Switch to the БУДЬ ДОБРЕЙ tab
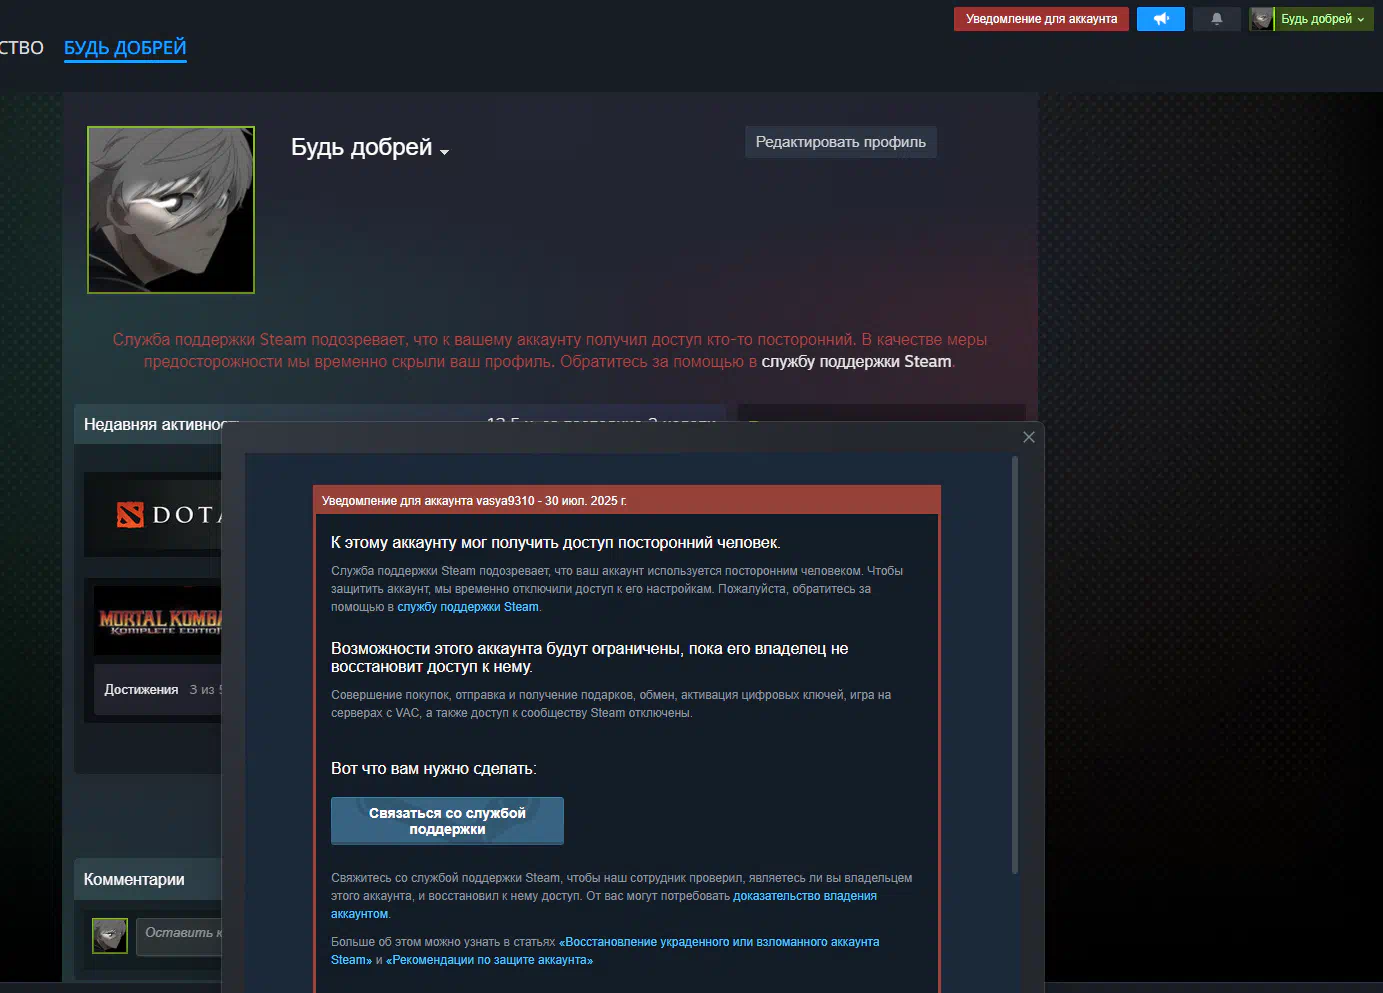 click(x=125, y=48)
